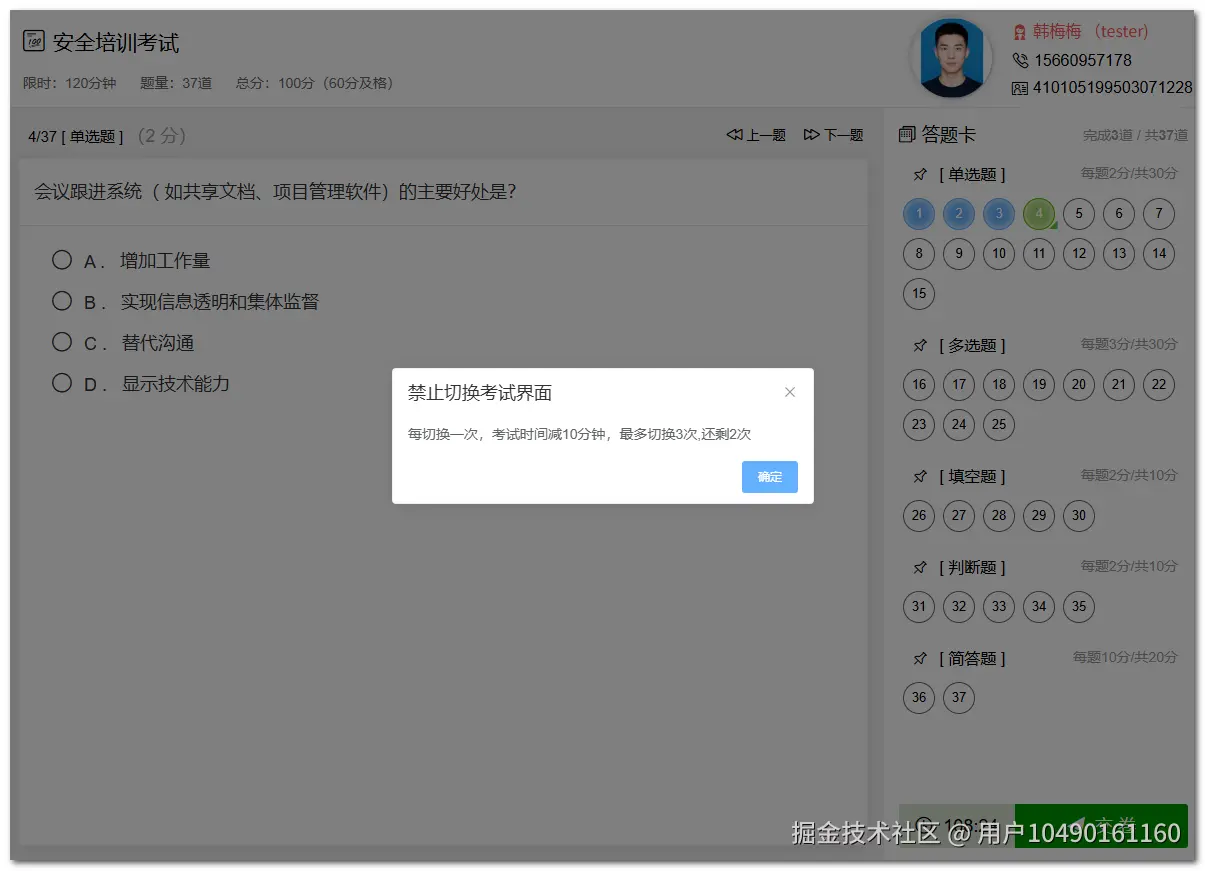Click the pin icon beside [填空题] section
Viewport: 1205px width, 871px height.
point(919,477)
